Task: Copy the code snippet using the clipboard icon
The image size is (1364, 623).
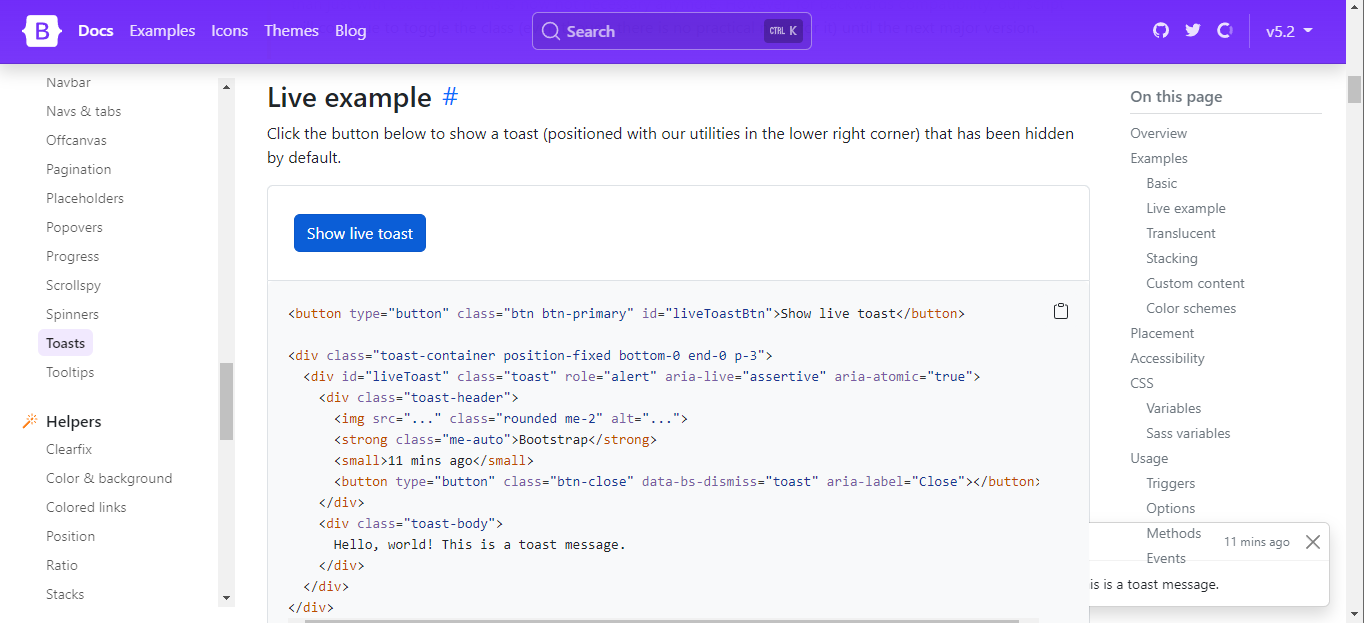Action: point(1061,310)
